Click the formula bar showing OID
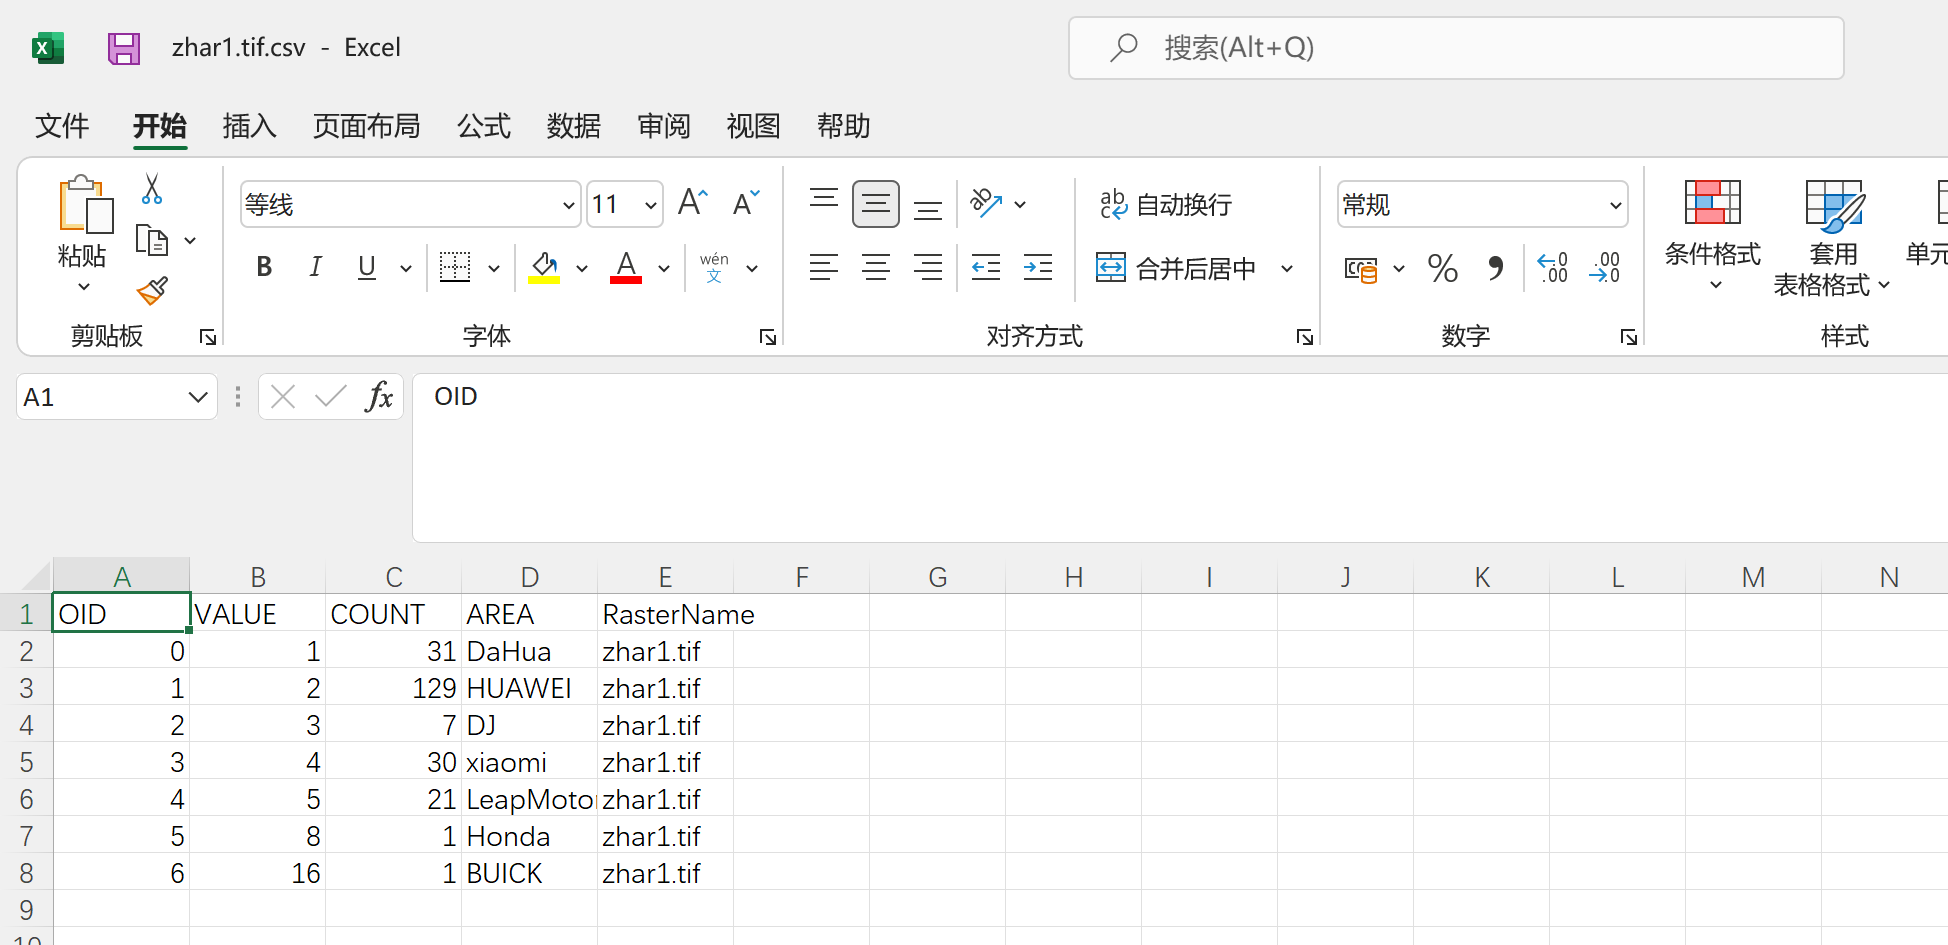 (1180, 458)
